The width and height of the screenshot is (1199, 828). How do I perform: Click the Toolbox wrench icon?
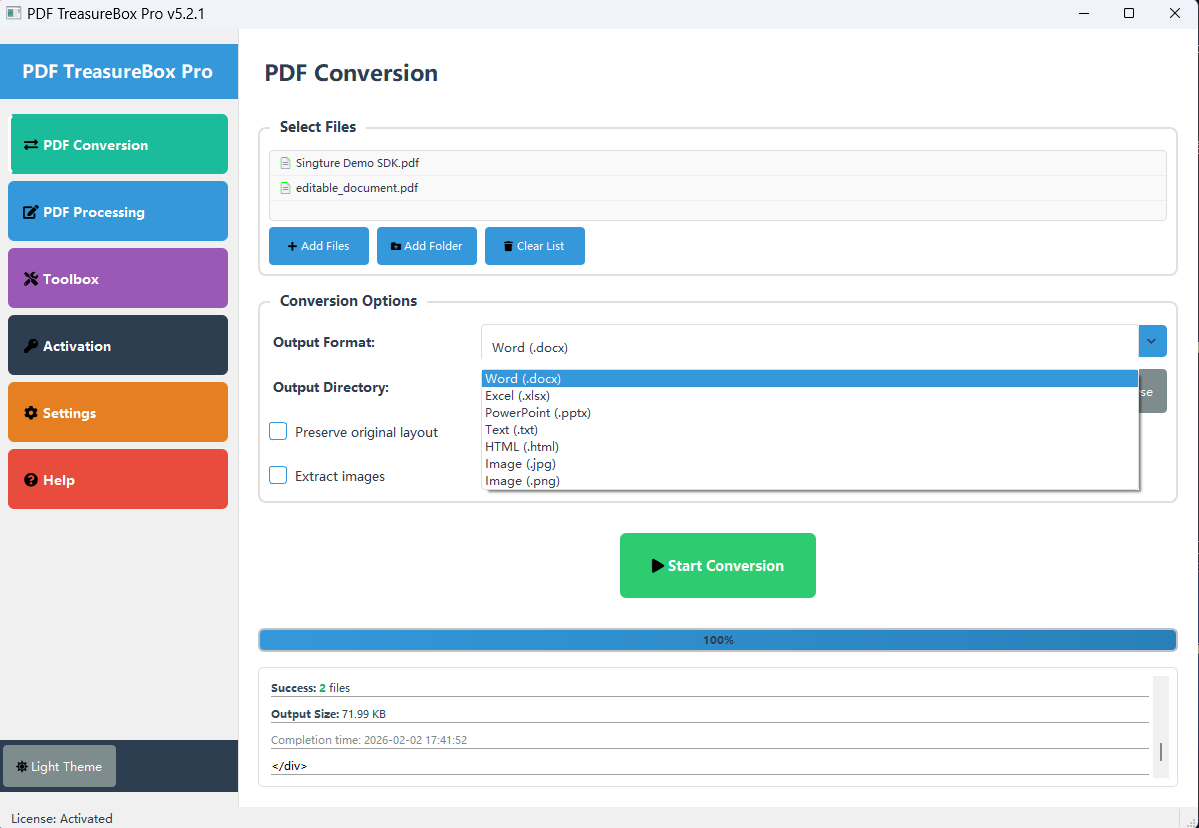(x=31, y=279)
